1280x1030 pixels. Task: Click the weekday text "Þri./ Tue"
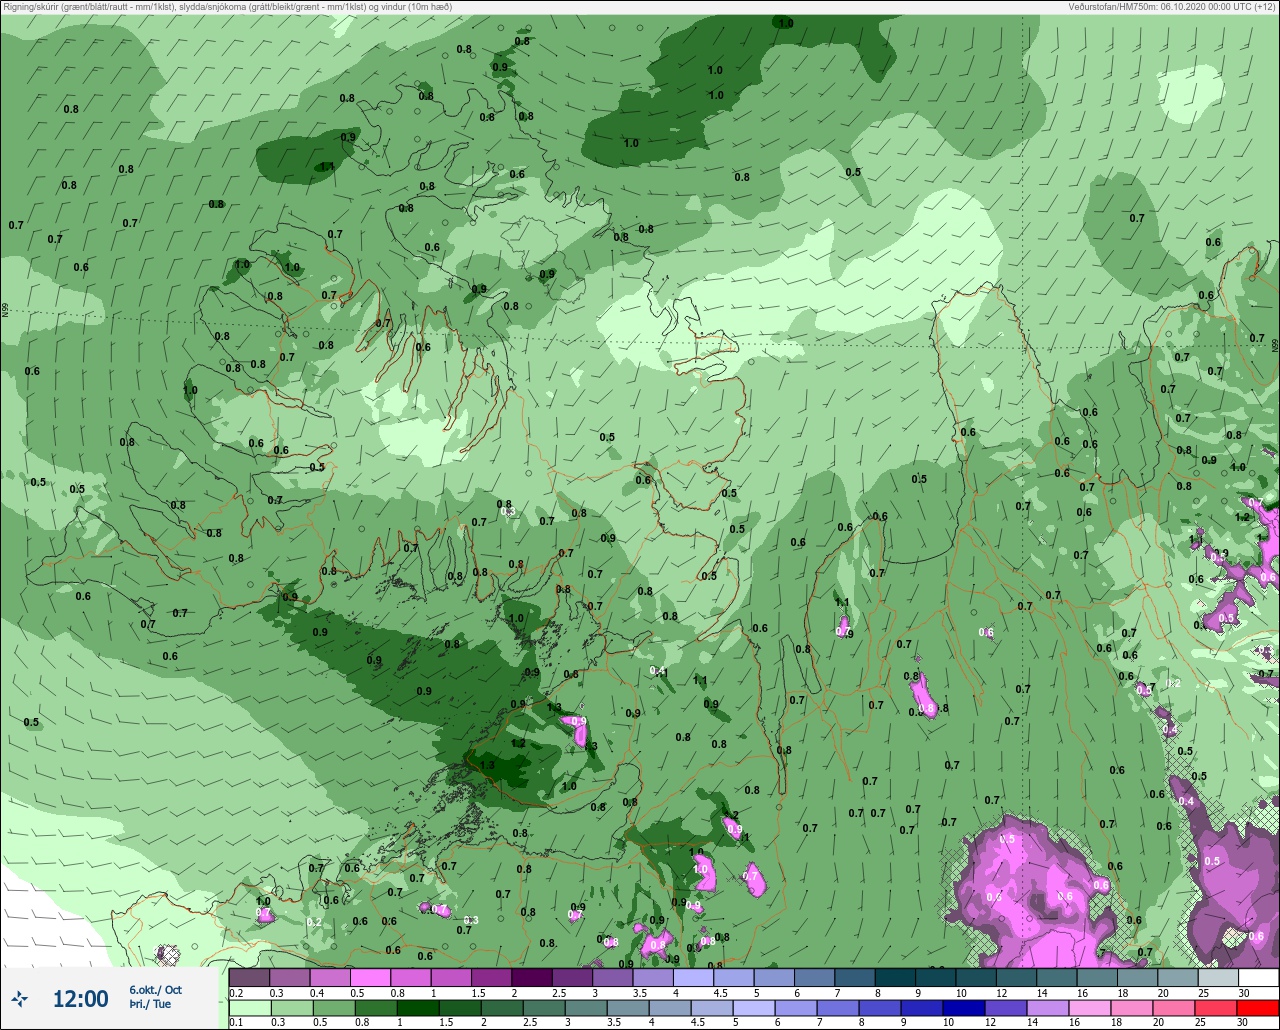(x=150, y=1005)
